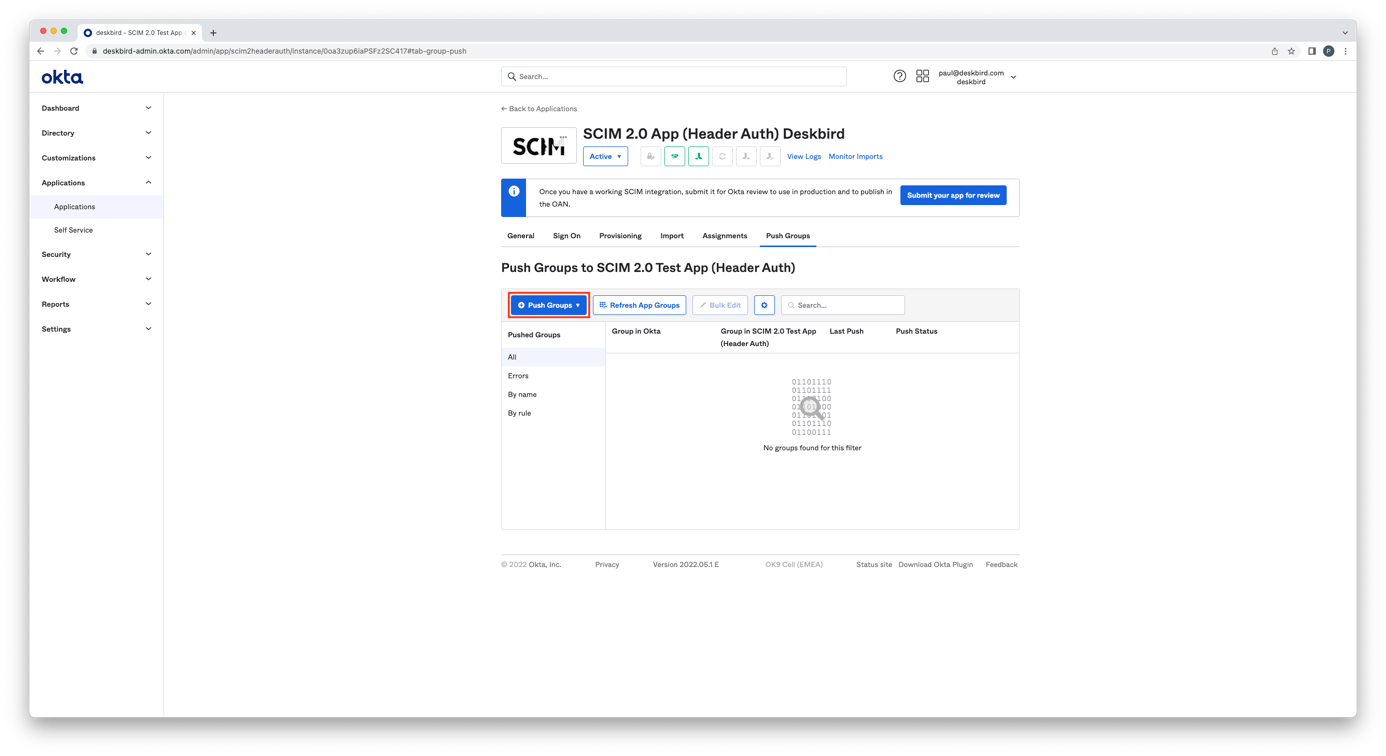Switch to the Assignments tab

click(x=724, y=236)
